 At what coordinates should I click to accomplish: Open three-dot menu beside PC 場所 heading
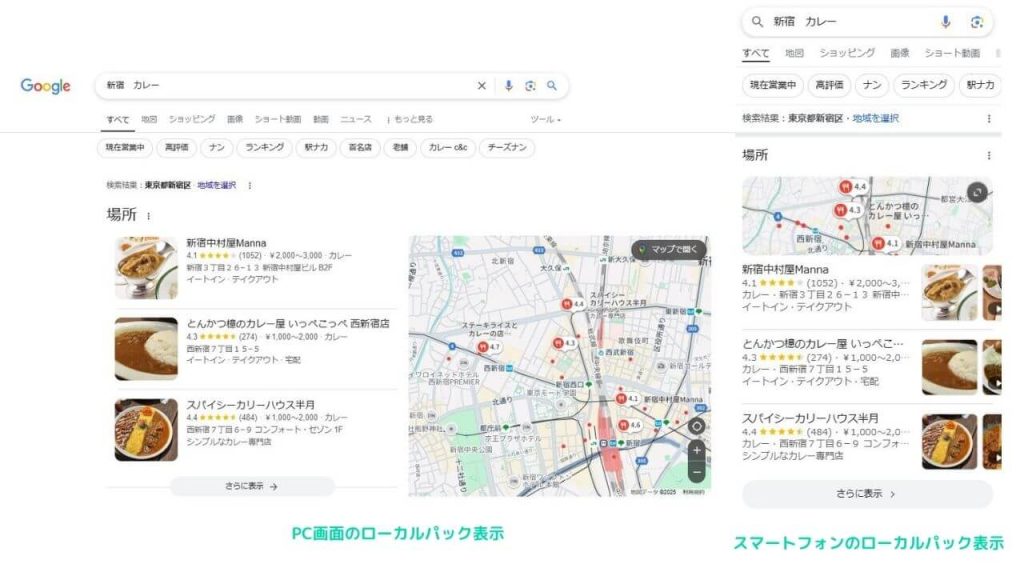pos(149,216)
